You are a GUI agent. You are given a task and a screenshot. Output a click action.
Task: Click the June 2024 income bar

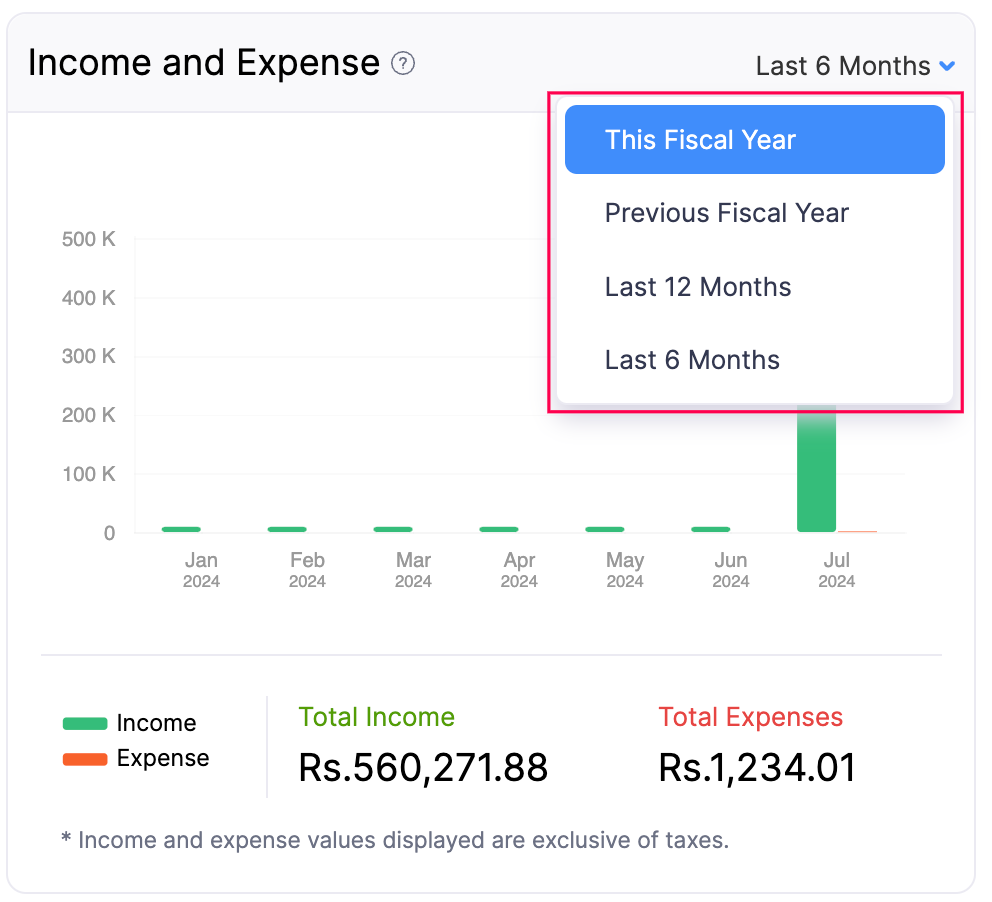click(x=711, y=529)
